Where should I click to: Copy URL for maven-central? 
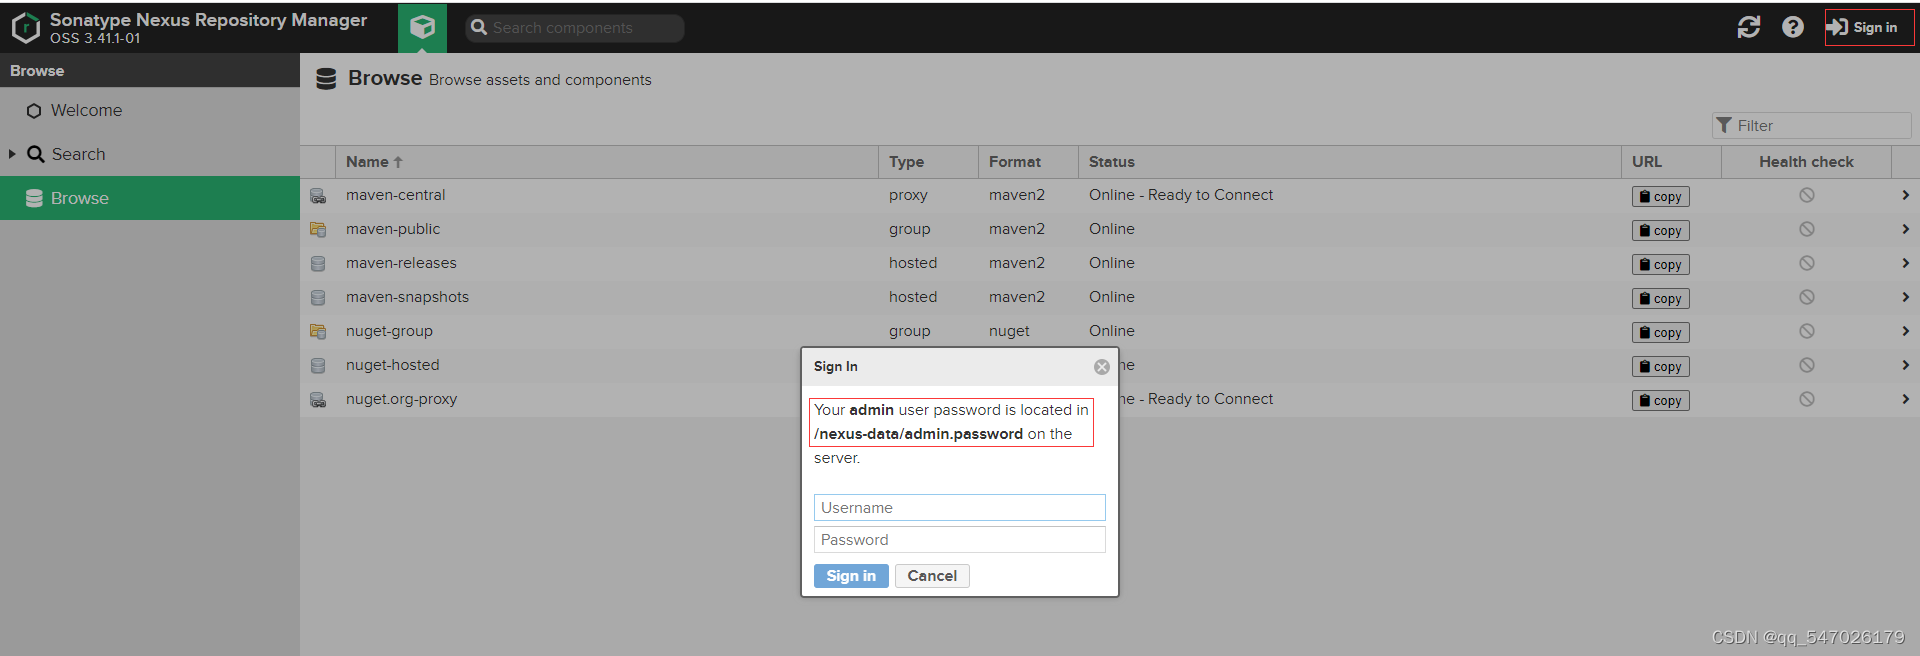coord(1660,197)
